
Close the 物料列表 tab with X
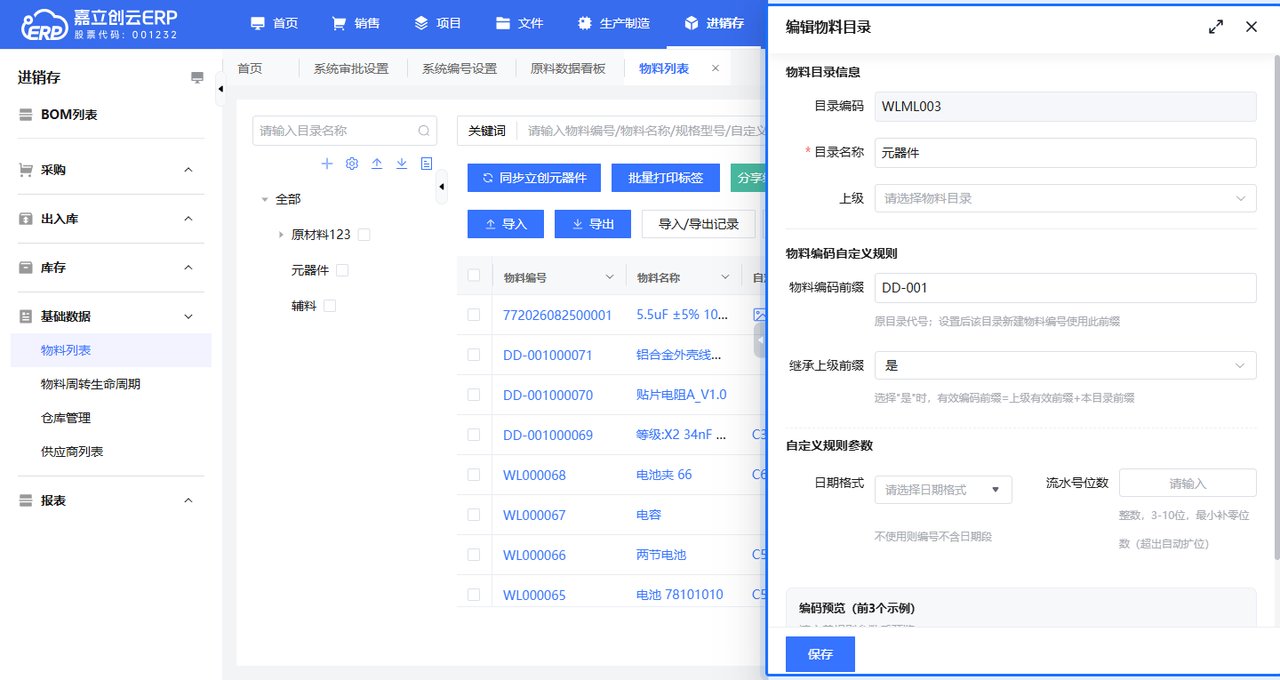[715, 68]
